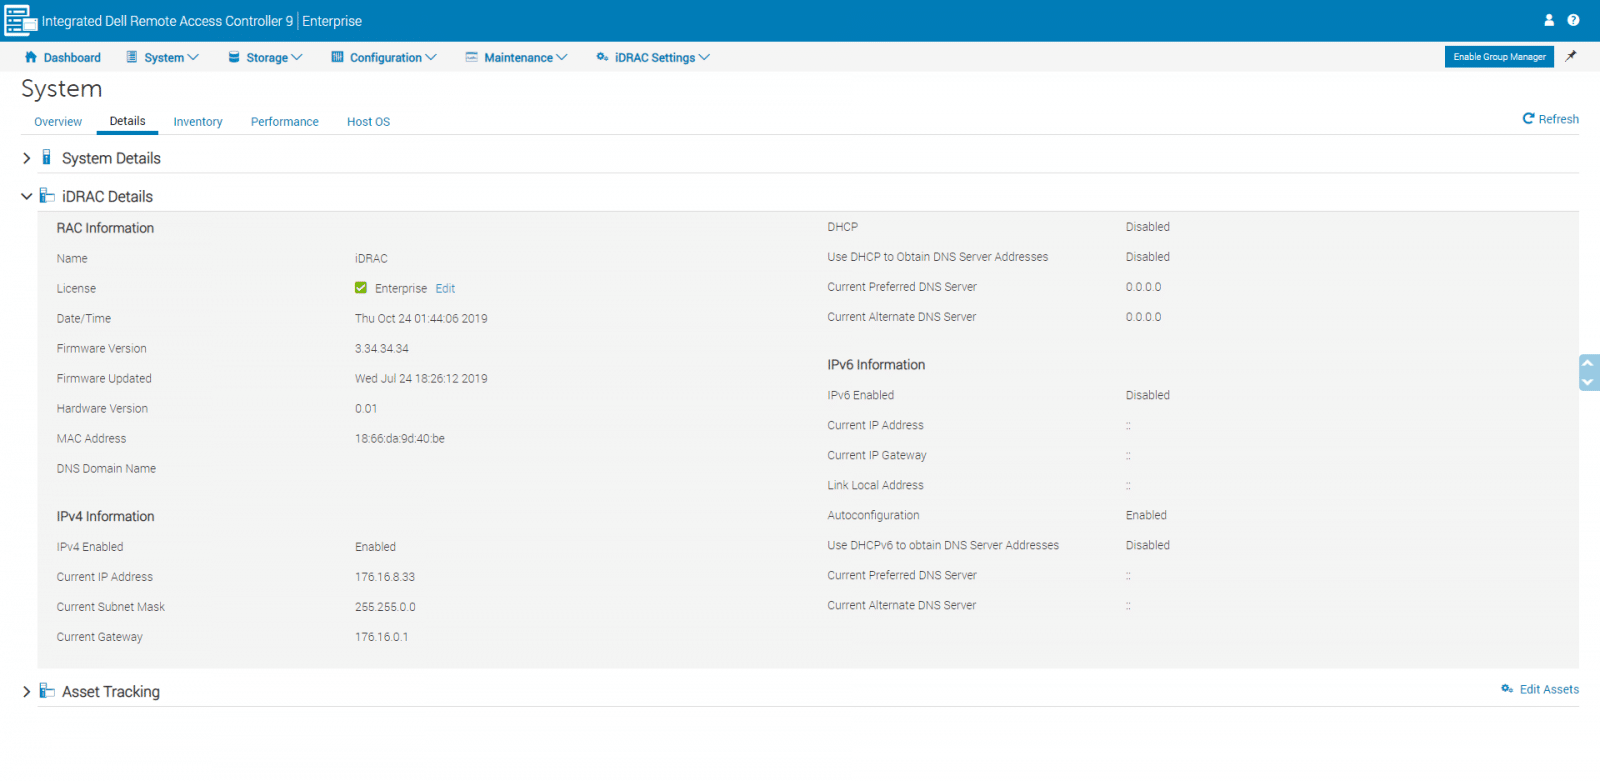Open the user profile icon
This screenshot has width=1600, height=781.
1549,20
